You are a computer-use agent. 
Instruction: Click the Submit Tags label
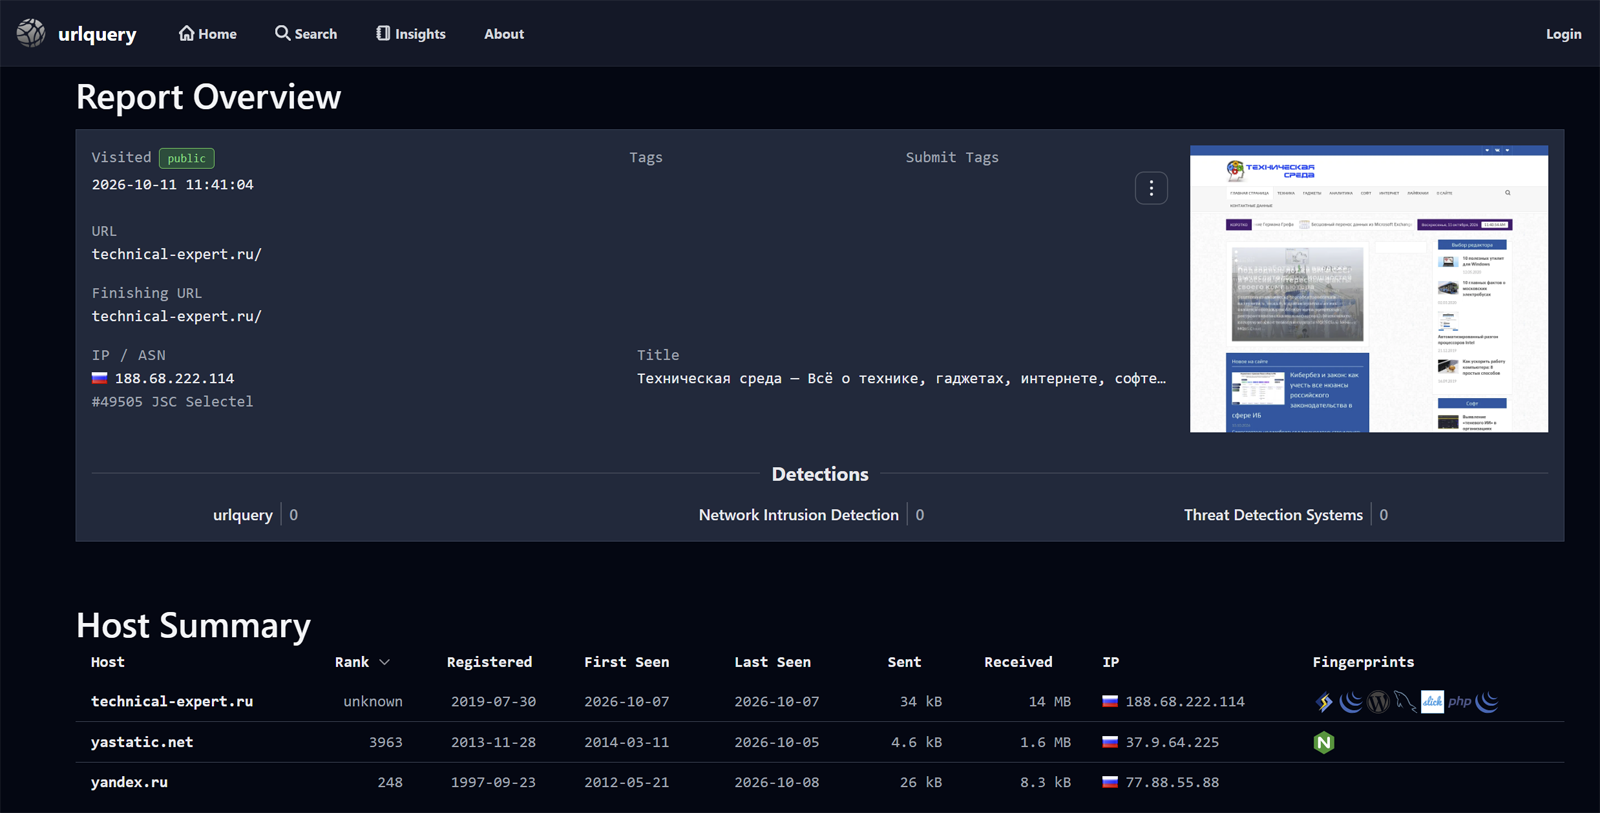coord(952,157)
